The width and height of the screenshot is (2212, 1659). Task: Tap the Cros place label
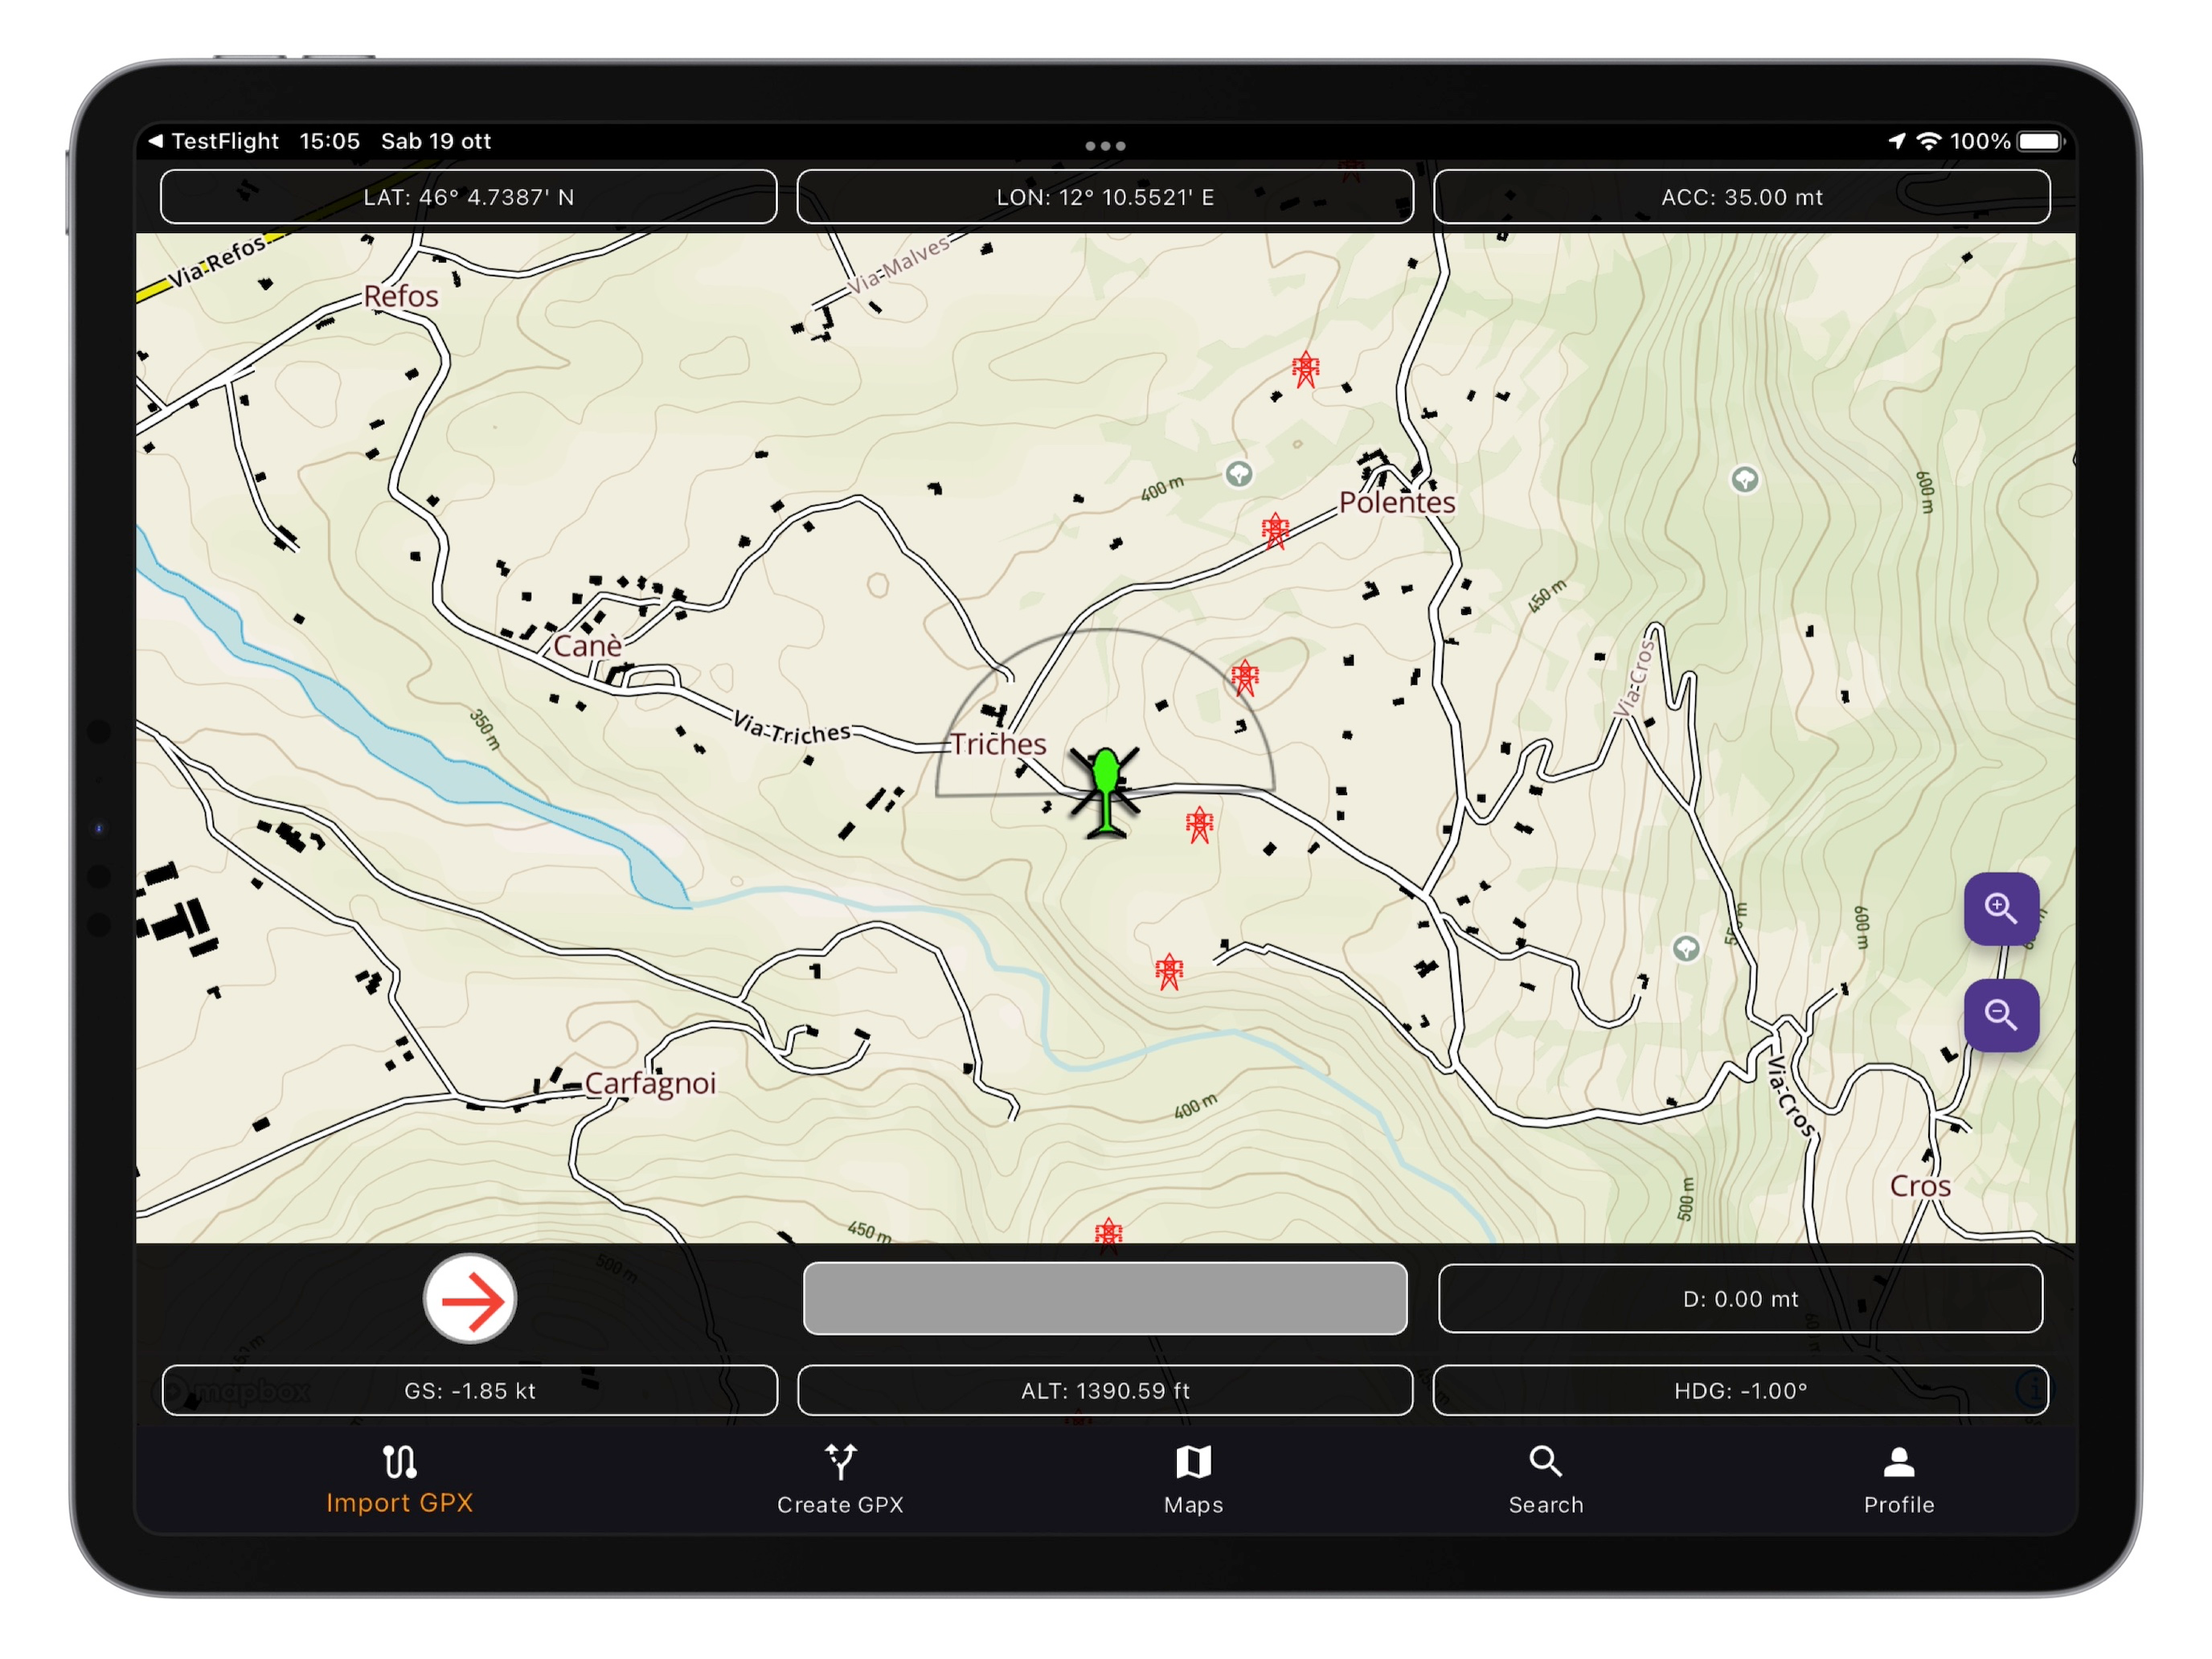click(x=1920, y=1186)
